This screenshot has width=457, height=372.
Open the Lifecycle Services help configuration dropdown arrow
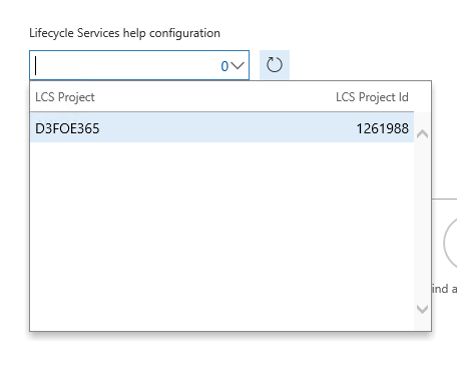point(237,66)
